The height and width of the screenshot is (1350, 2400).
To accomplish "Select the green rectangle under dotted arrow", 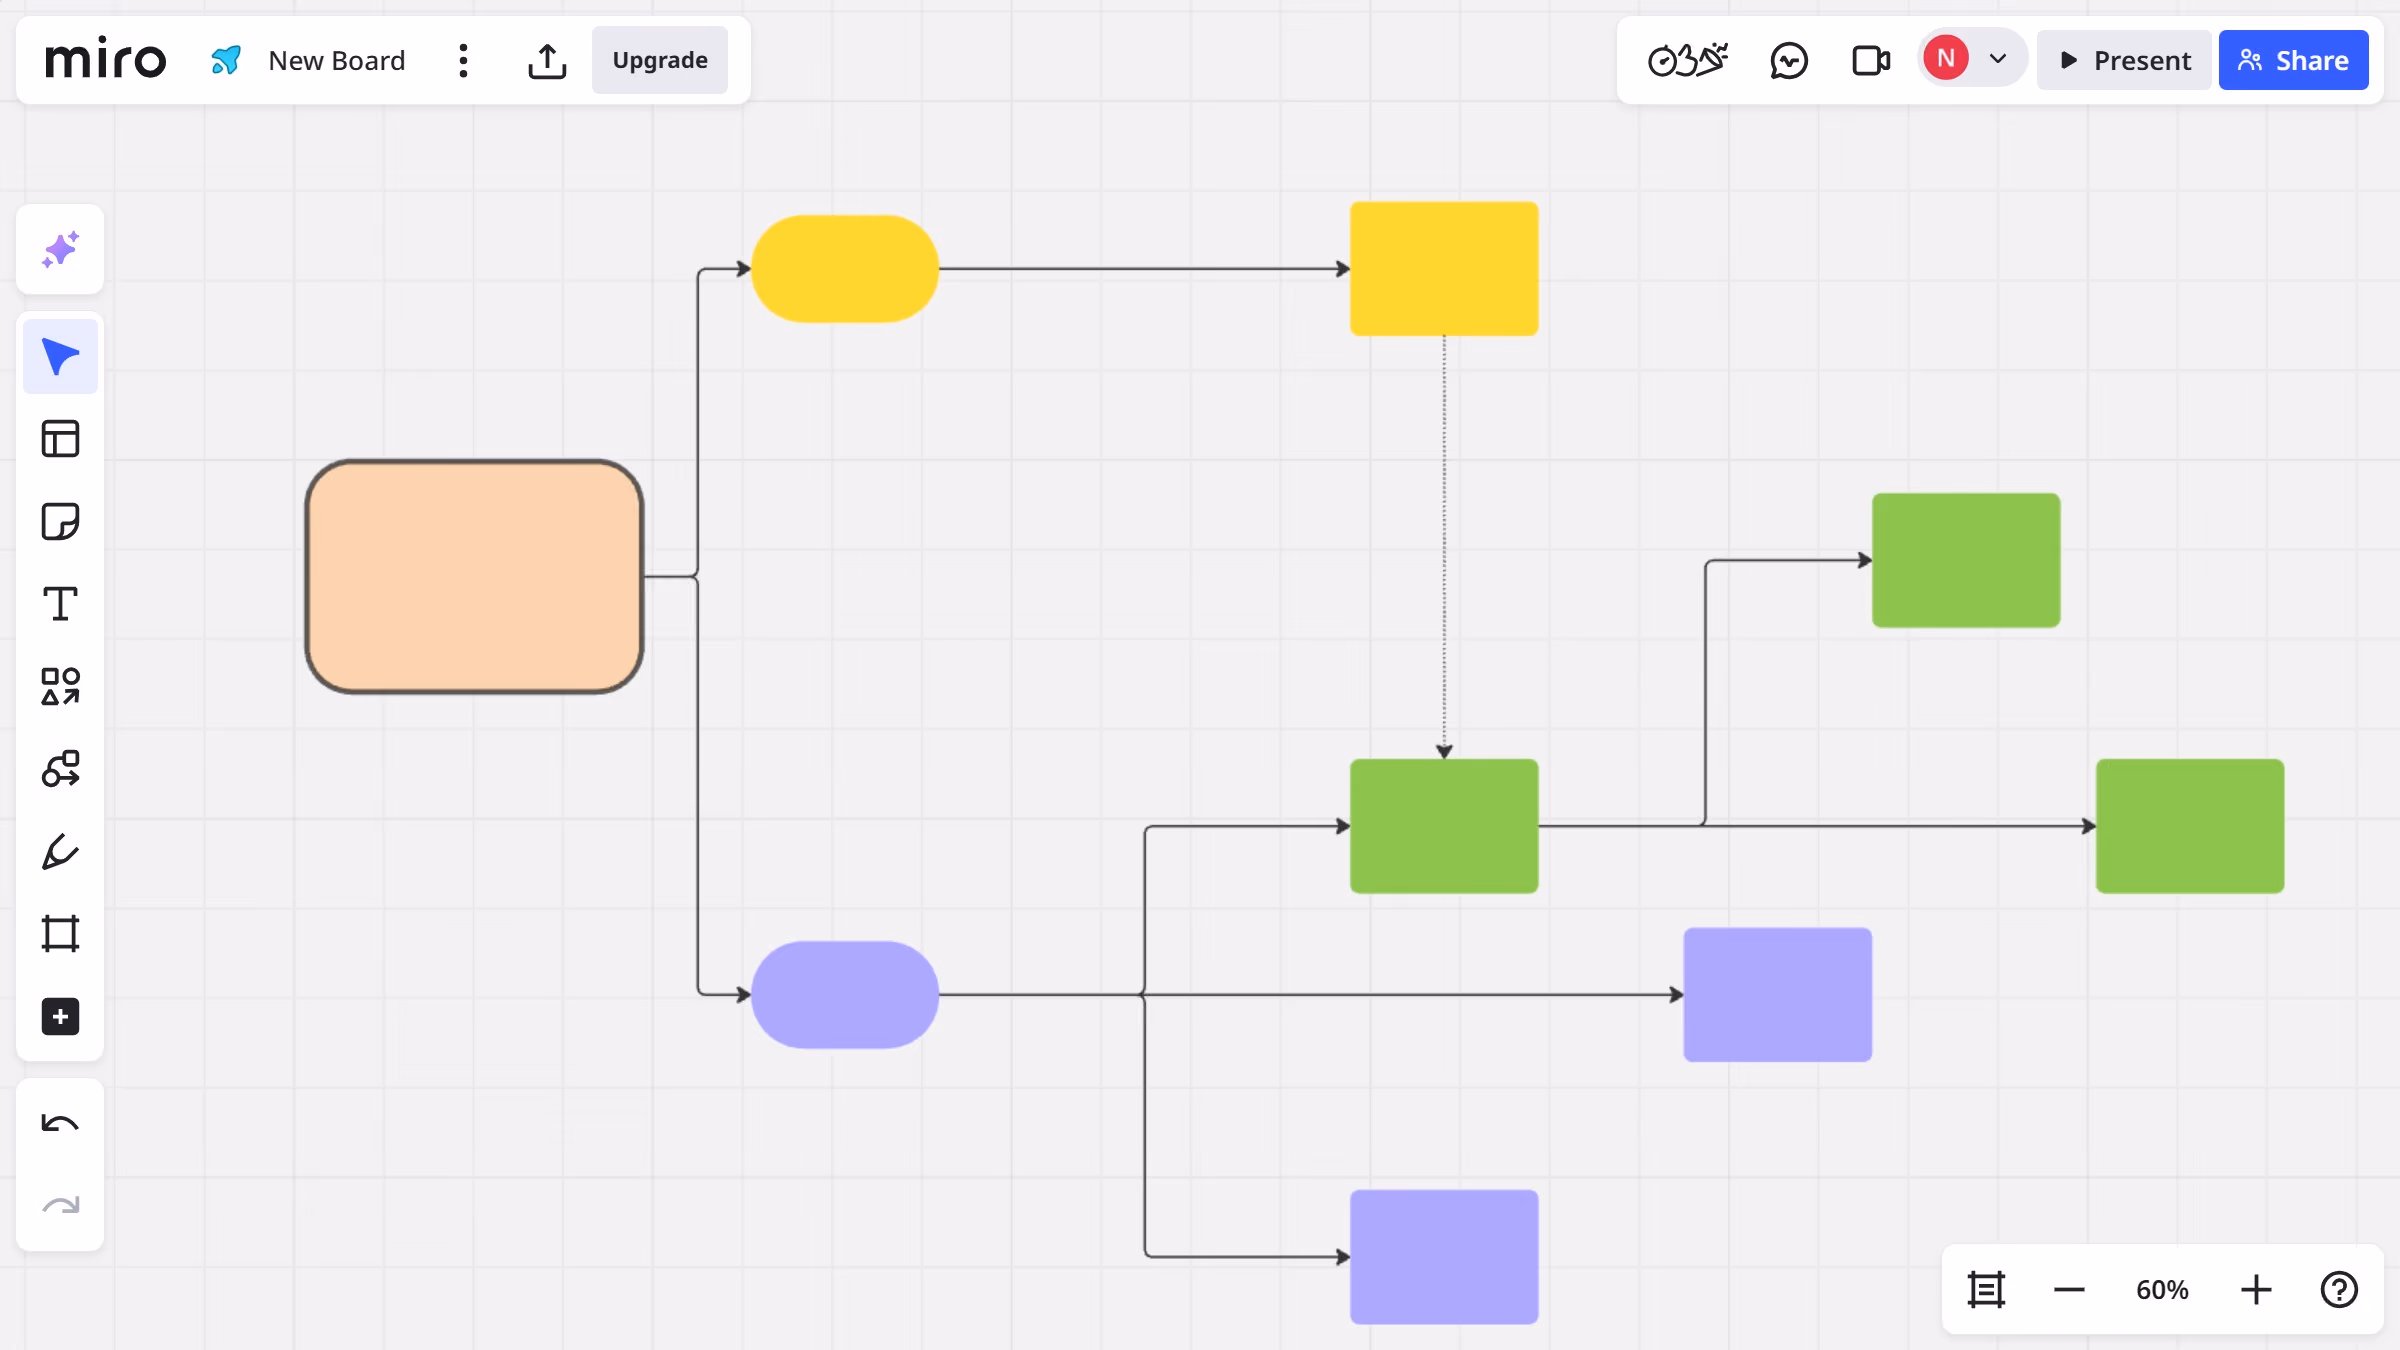I will [1444, 826].
